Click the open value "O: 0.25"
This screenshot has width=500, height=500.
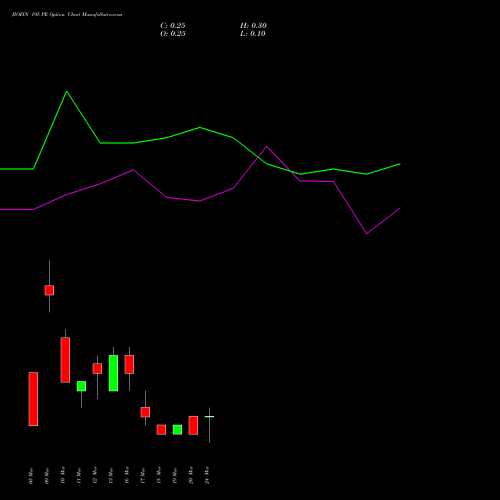pos(173,34)
